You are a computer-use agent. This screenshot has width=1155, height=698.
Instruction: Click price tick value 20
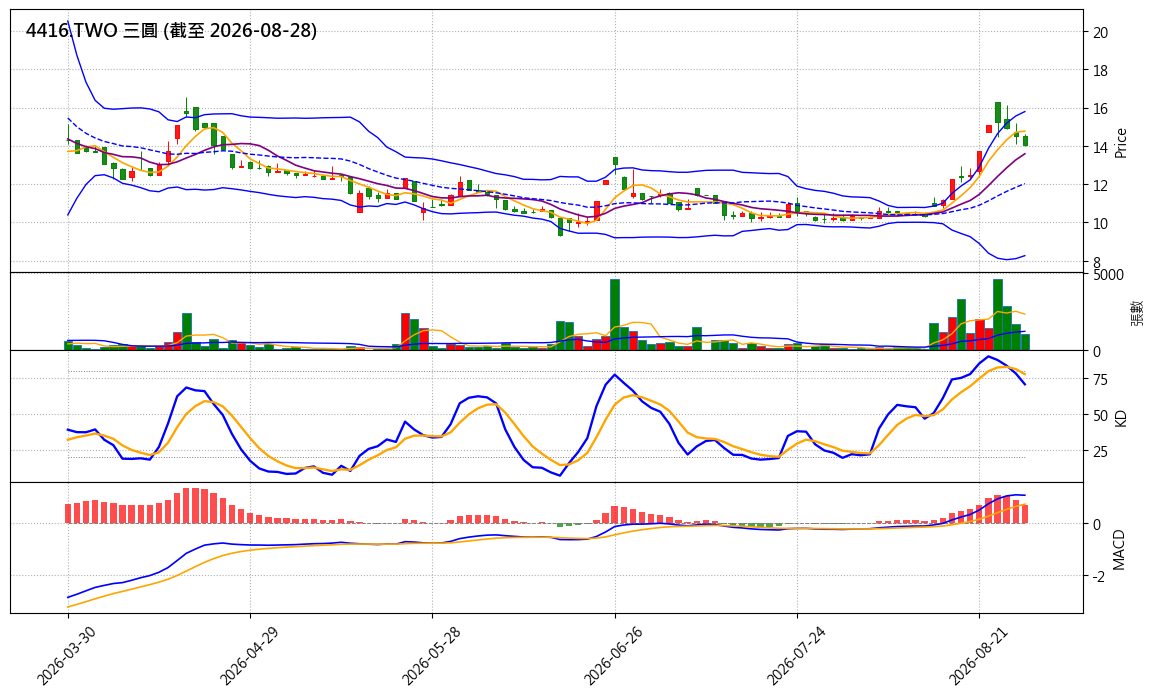(x=1101, y=32)
